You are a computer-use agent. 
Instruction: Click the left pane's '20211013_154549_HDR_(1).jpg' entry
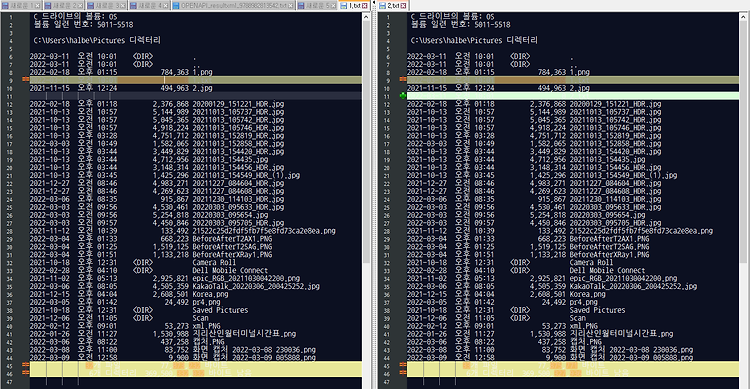246,175
